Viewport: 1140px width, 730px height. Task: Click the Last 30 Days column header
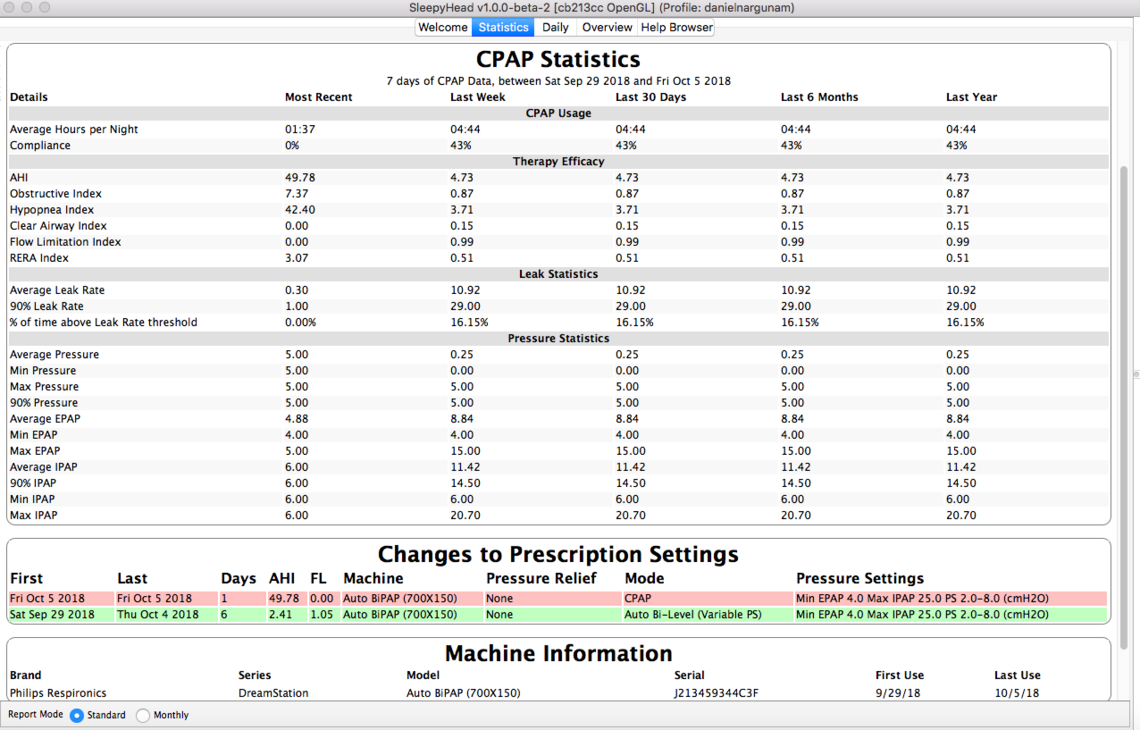click(x=650, y=97)
